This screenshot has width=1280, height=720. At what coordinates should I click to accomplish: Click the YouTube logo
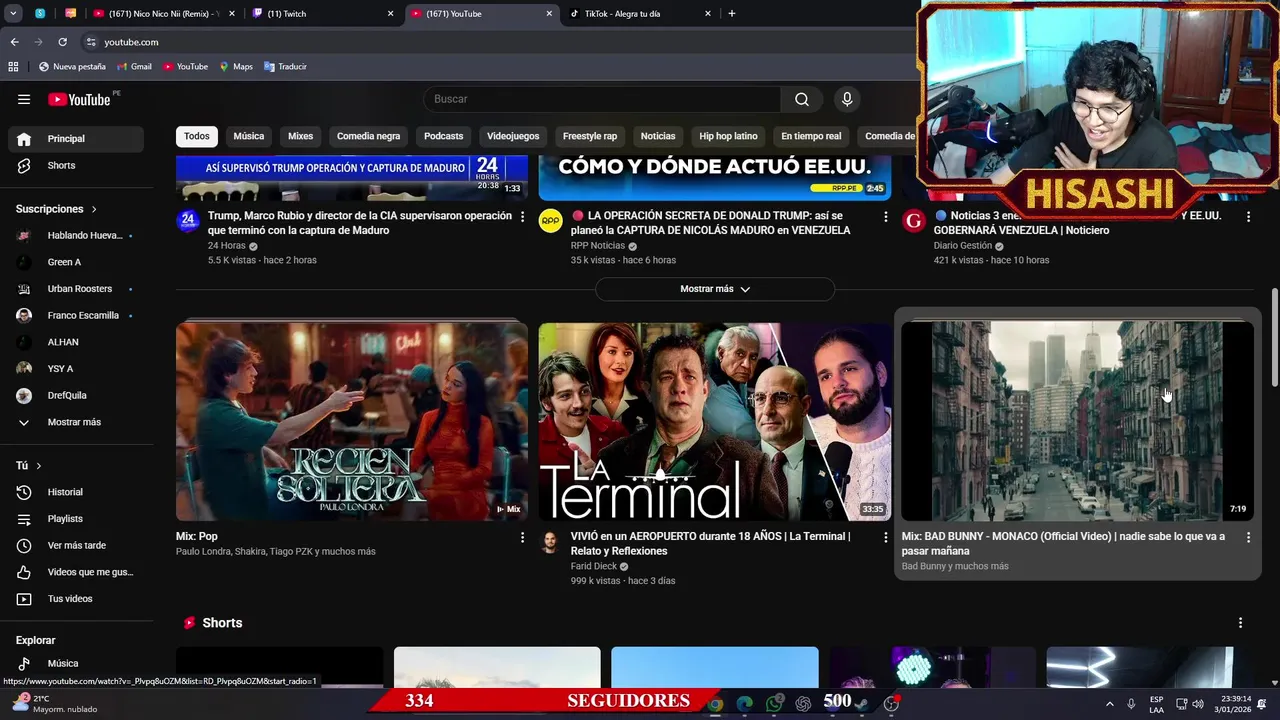click(x=79, y=99)
